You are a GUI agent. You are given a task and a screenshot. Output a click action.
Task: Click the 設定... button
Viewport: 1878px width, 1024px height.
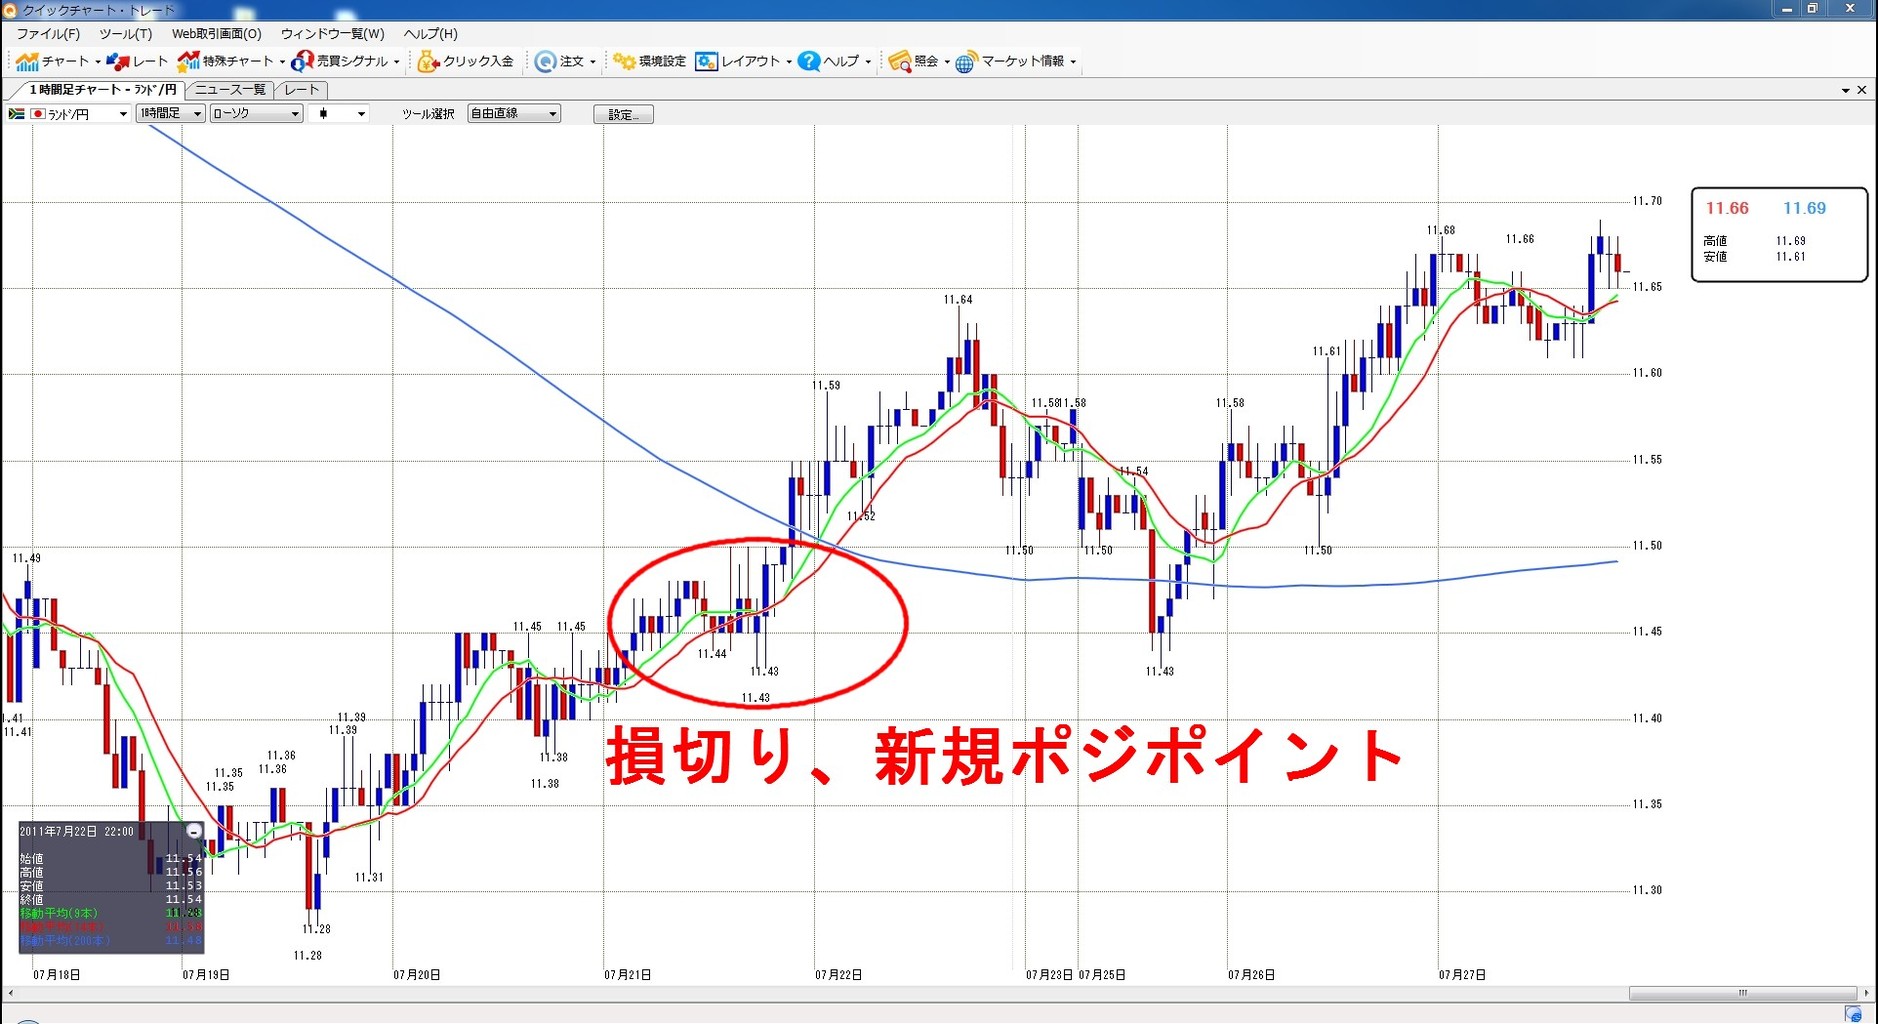[623, 114]
